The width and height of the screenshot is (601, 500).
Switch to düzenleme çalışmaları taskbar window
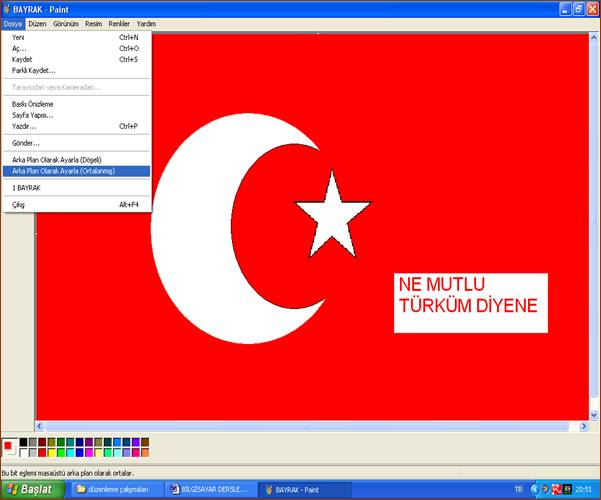click(117, 490)
